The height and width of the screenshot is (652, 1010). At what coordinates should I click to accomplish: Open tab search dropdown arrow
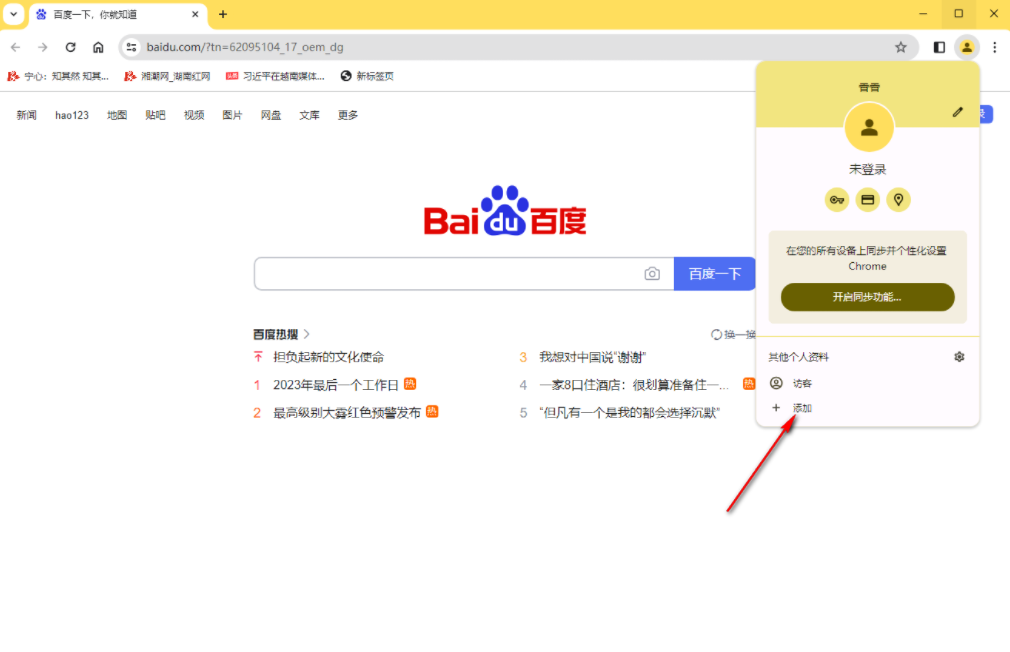pyautogui.click(x=13, y=14)
